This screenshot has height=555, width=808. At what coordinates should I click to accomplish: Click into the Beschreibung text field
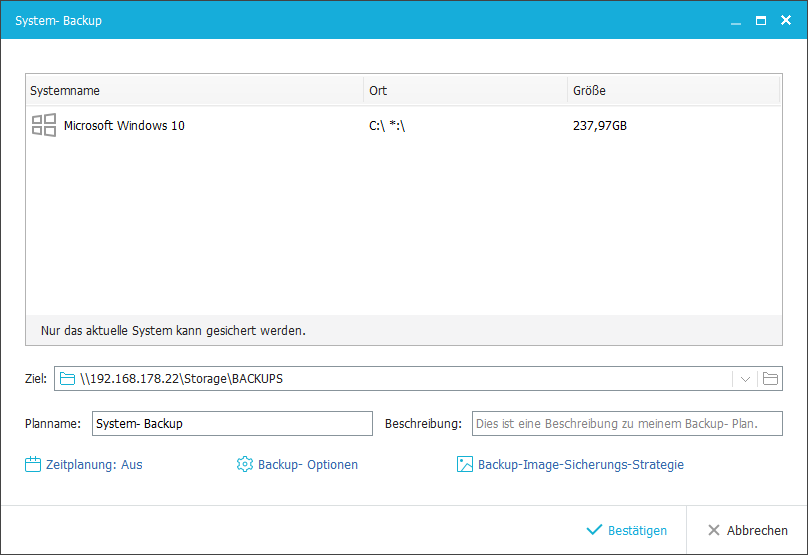pos(626,424)
